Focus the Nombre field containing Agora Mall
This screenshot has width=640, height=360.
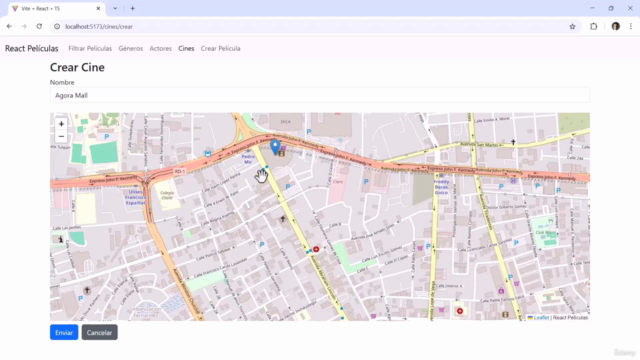click(x=320, y=95)
